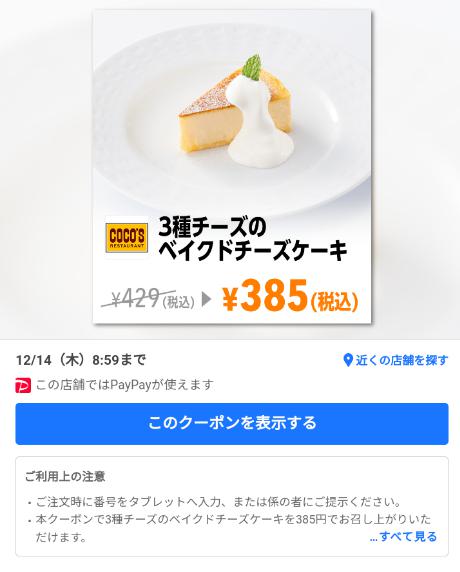Select the 3種チーズのベイクドチーズケーキ title

click(252, 239)
